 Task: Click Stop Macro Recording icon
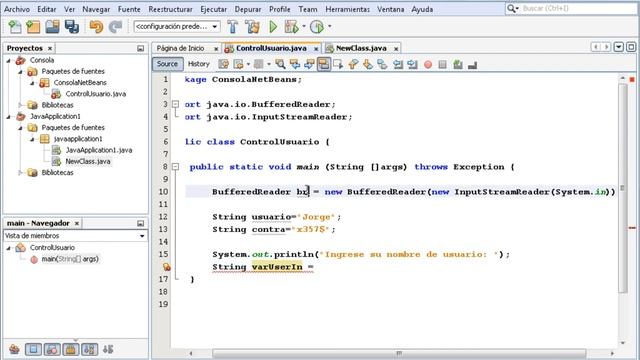pos(442,64)
